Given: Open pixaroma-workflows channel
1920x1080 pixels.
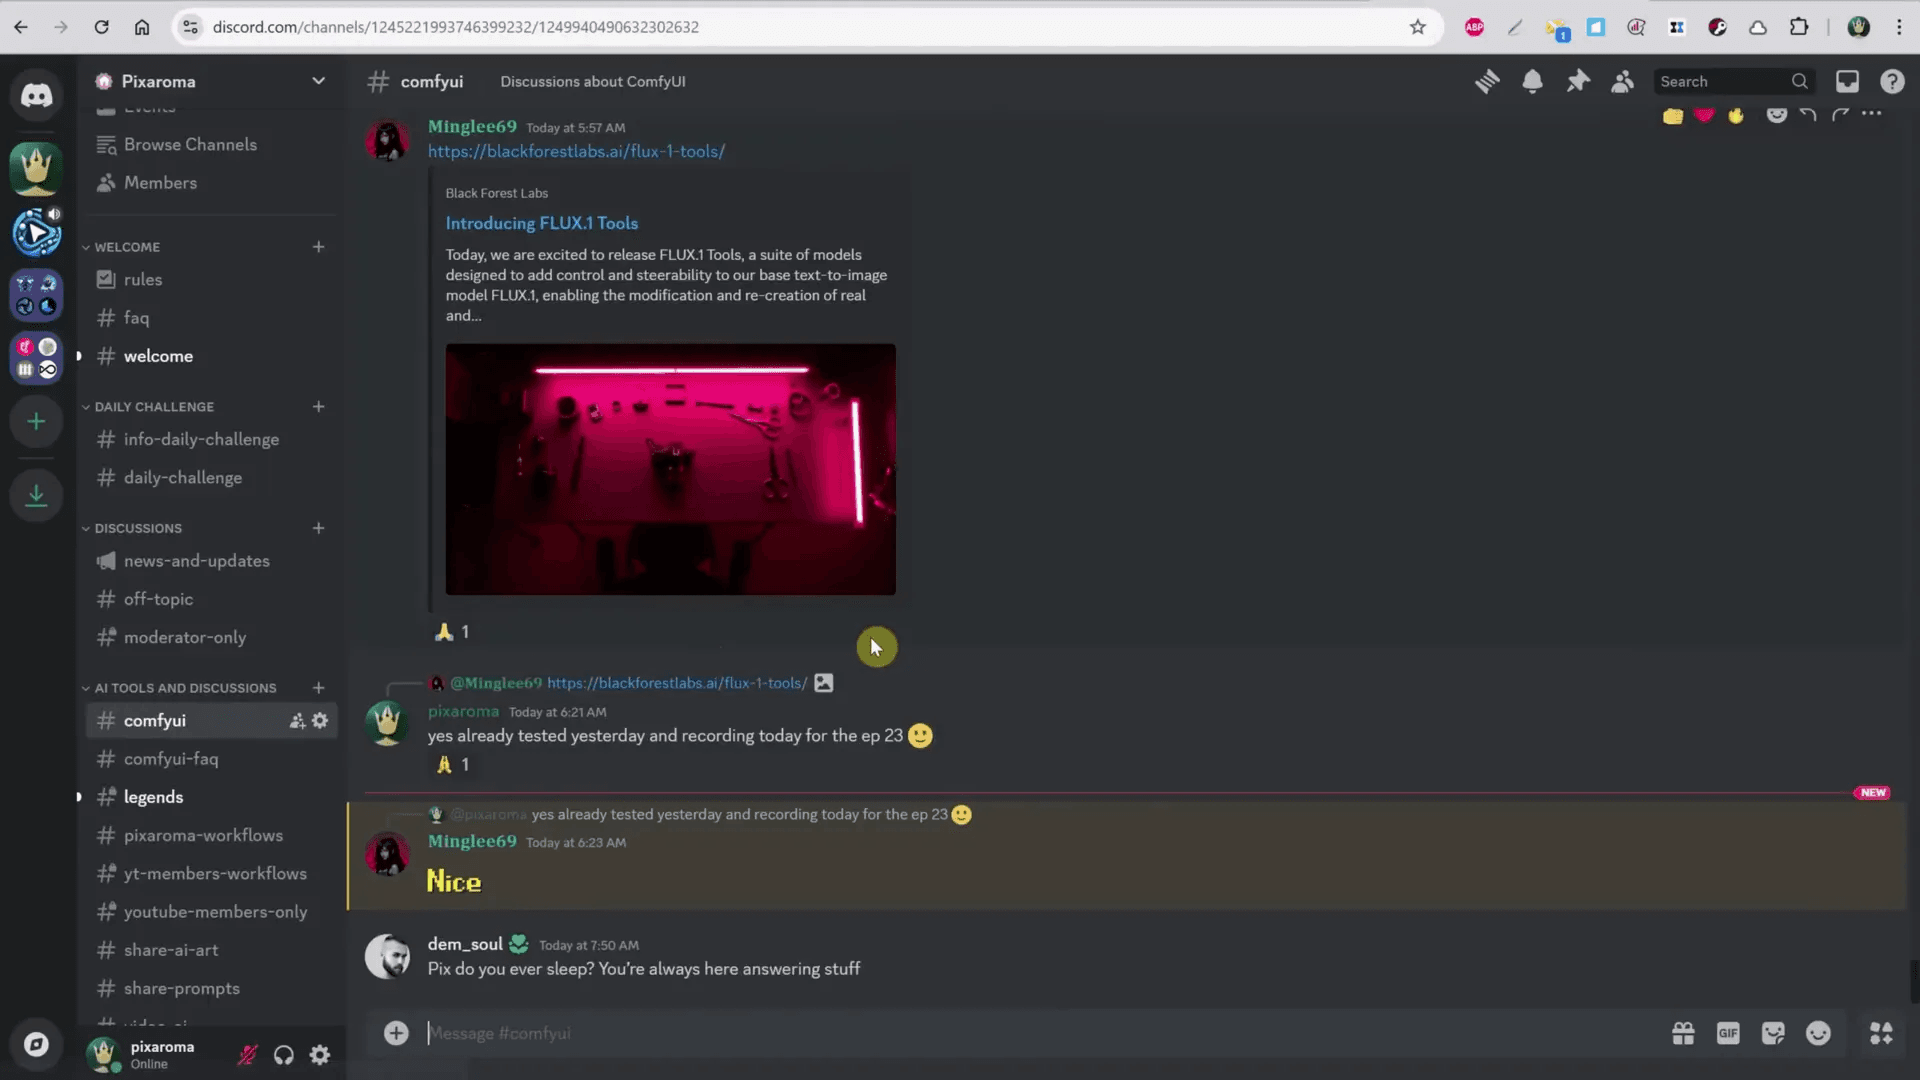Looking at the screenshot, I should (x=211, y=835).
